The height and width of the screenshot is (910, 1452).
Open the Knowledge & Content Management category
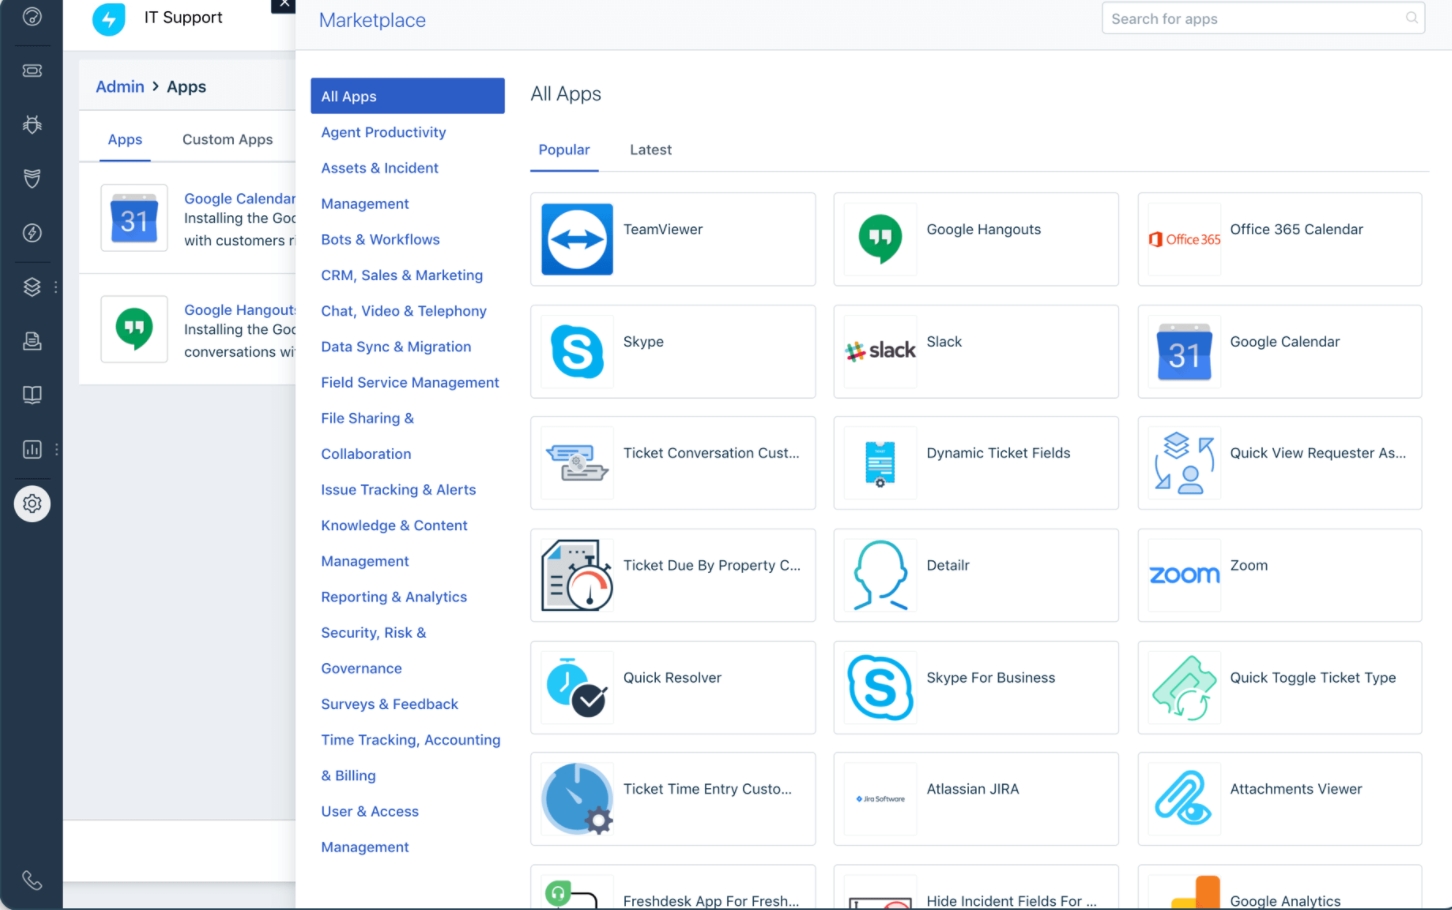click(394, 543)
